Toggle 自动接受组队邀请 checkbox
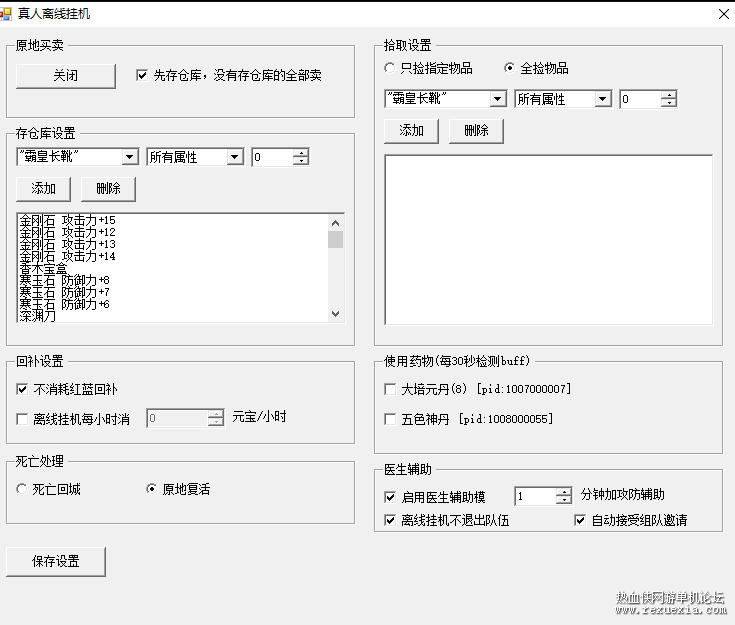The height and width of the screenshot is (625, 735). 580,520
